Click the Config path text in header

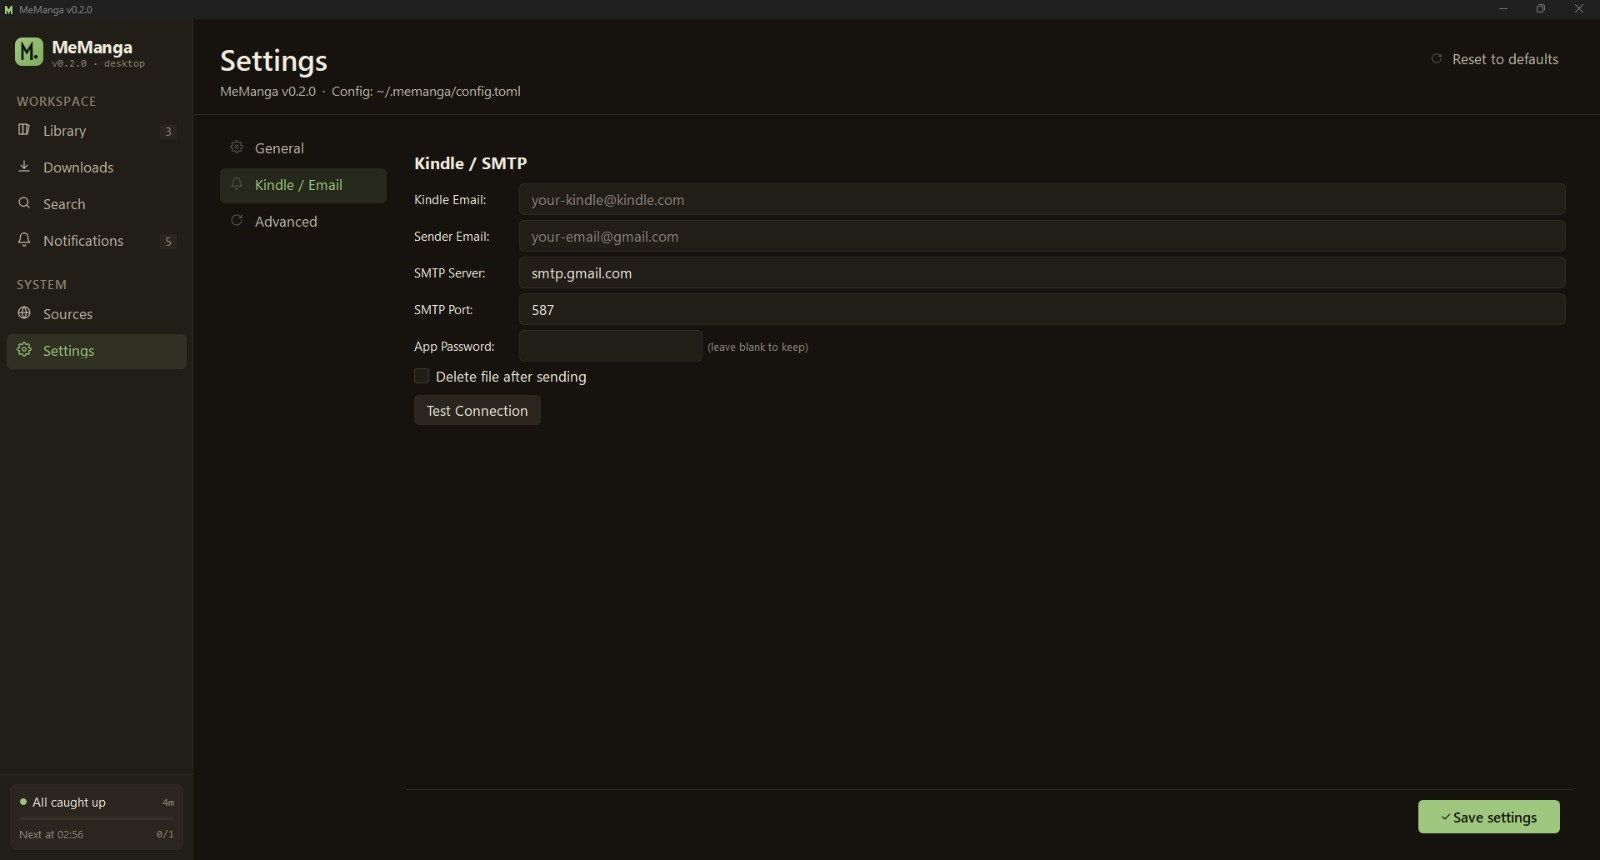[426, 91]
